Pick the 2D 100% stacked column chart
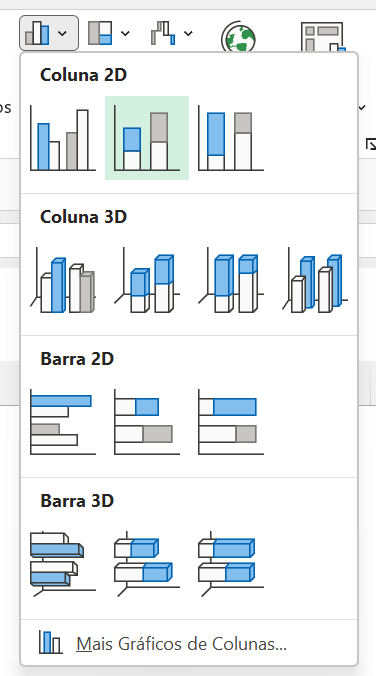Screen dimensions: 376x676 (231, 138)
